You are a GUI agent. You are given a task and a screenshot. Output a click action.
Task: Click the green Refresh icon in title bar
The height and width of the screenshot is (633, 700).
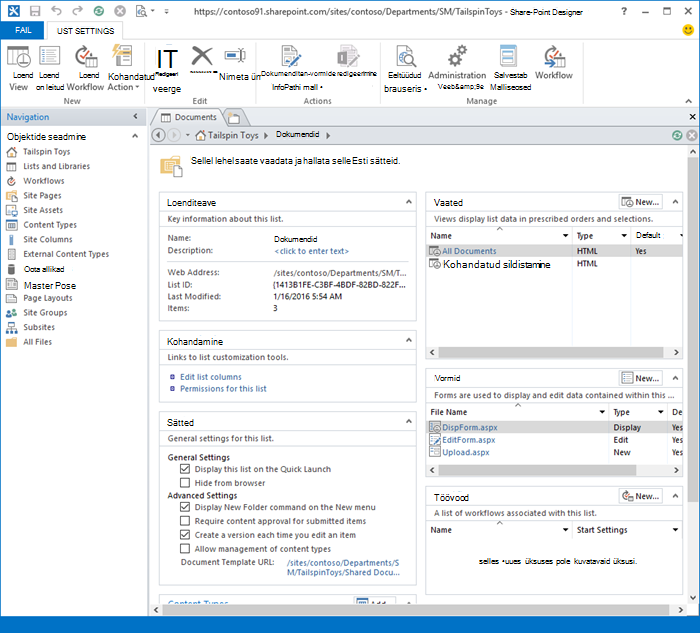pyautogui.click(x=99, y=11)
